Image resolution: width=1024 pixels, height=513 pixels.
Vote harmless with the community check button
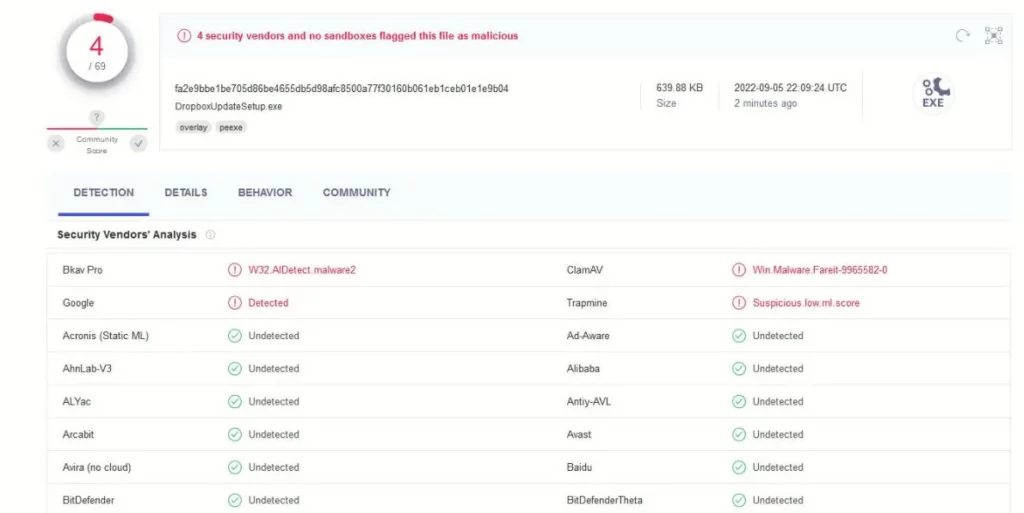point(138,144)
